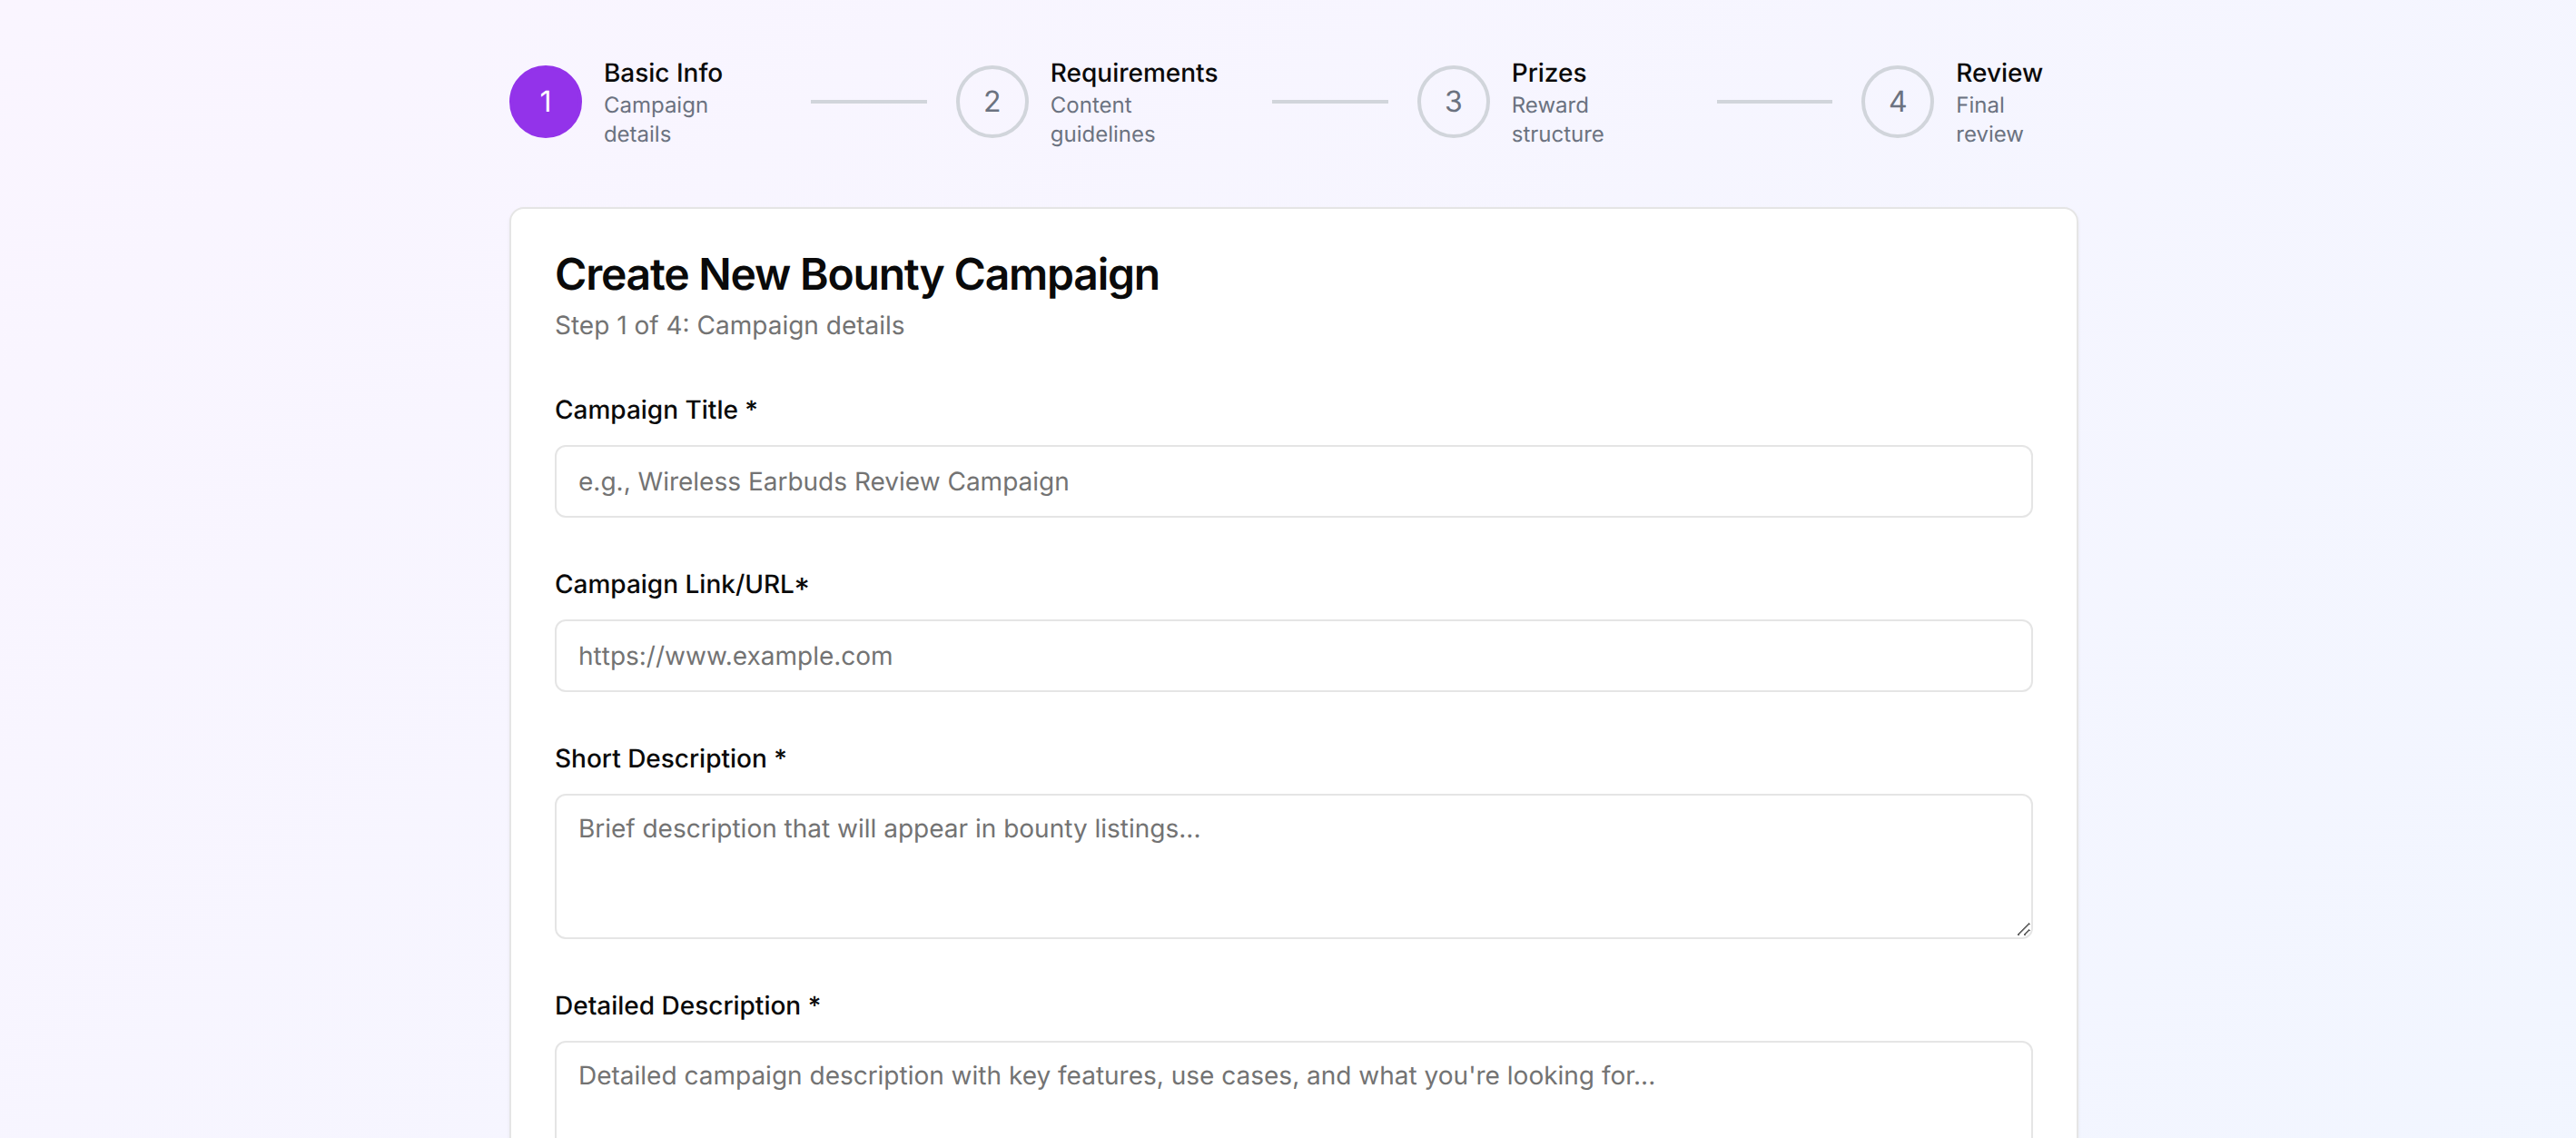Click the Review step label
2576x1138 pixels.
(1998, 72)
